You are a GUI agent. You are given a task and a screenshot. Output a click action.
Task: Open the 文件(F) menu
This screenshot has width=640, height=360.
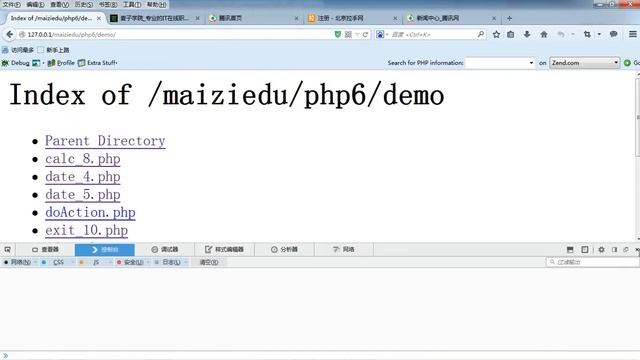(x=11, y=4)
